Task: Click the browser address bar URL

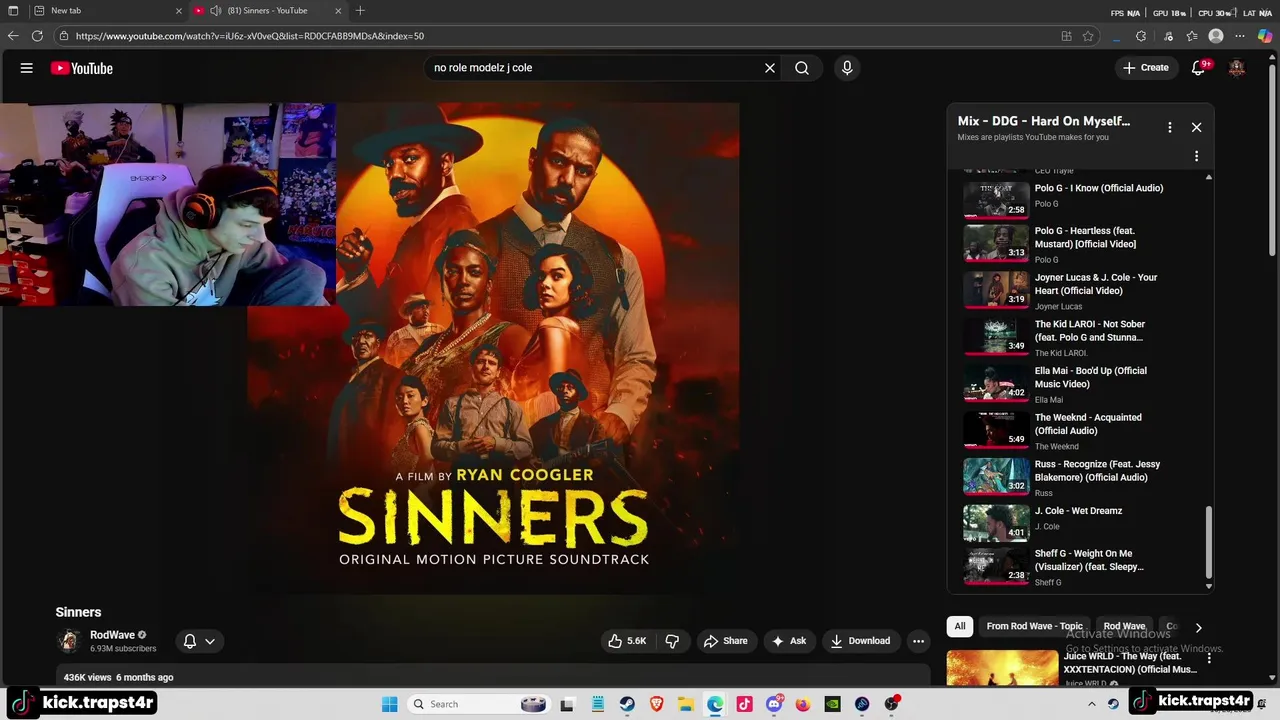Action: point(250,36)
